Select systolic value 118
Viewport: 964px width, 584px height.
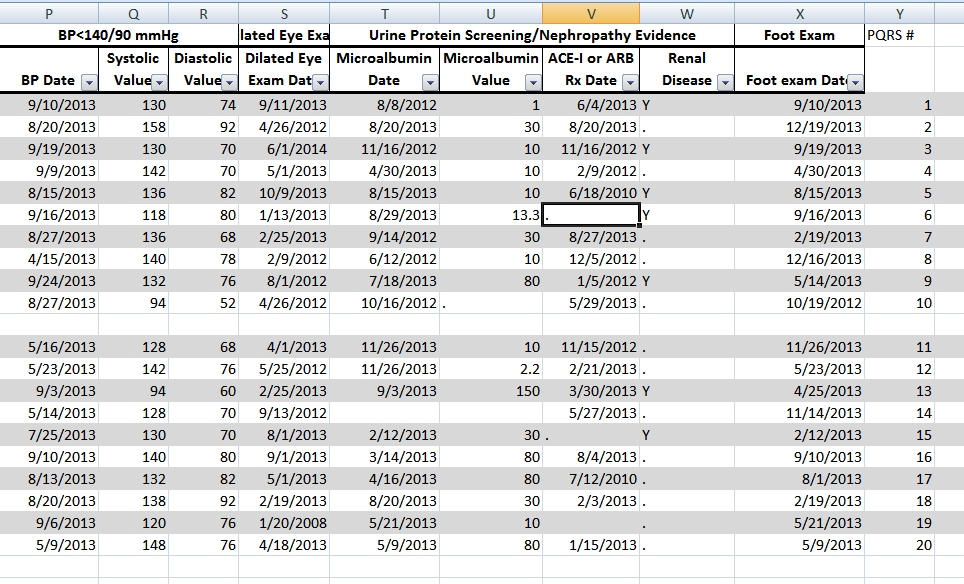click(x=133, y=215)
